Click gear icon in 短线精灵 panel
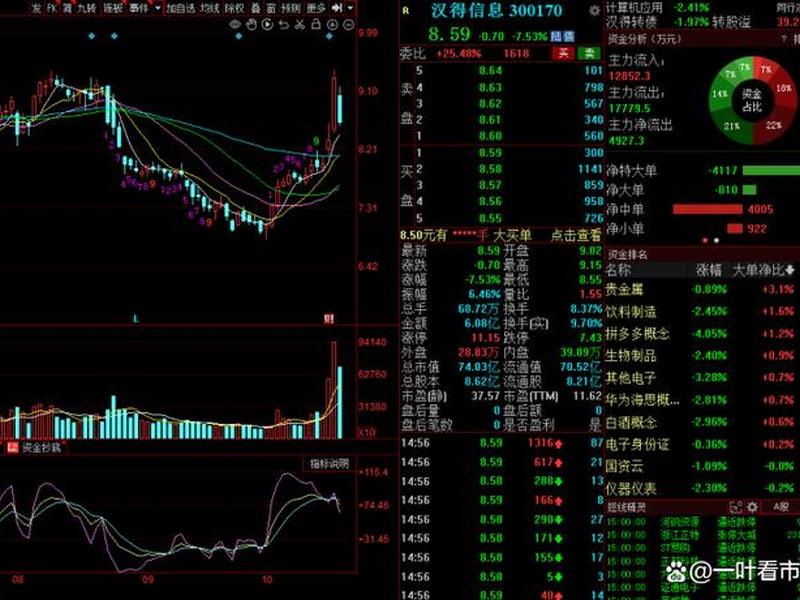Image resolution: width=800 pixels, height=600 pixels. pyautogui.click(x=752, y=507)
